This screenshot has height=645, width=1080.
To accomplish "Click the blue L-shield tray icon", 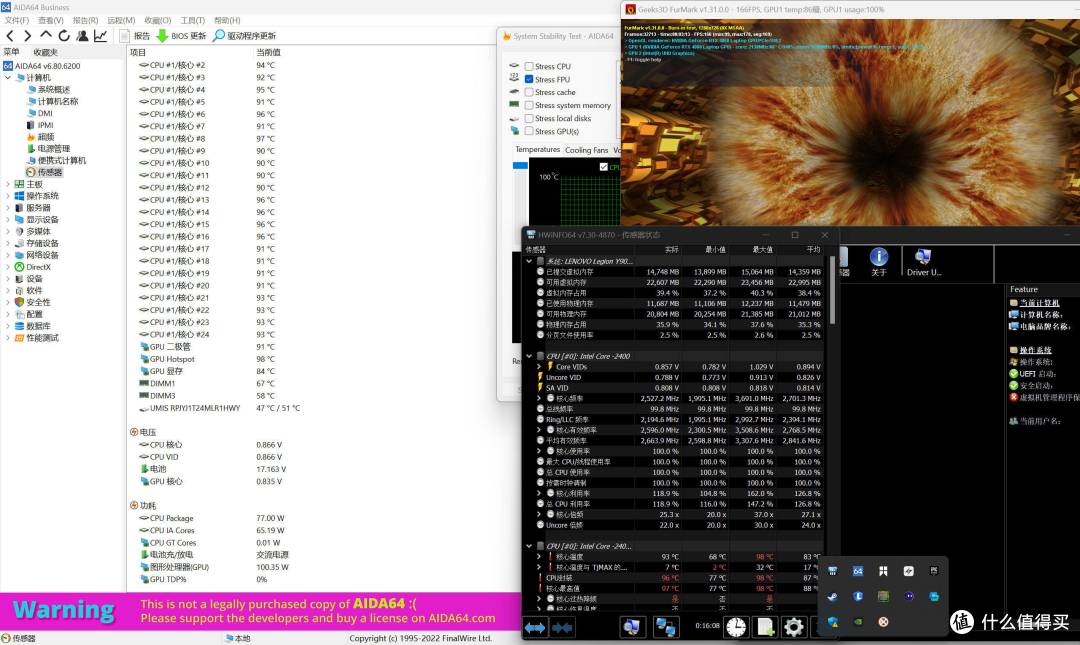I will coord(858,597).
